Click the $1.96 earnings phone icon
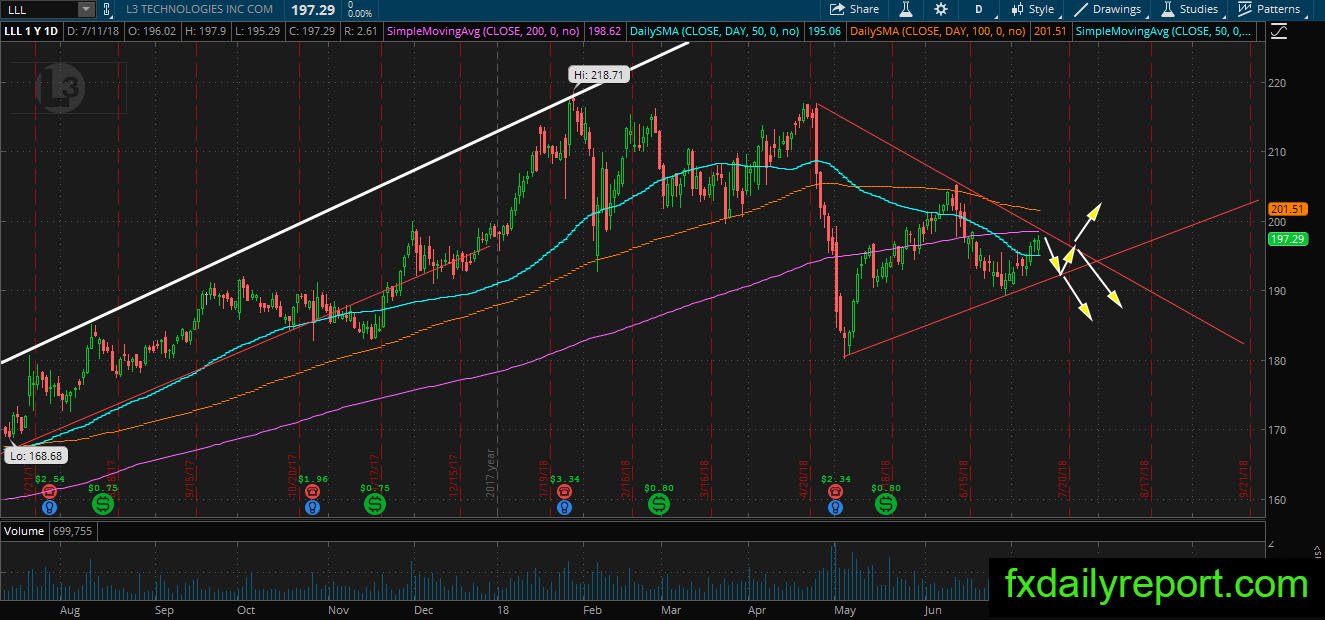Viewport: 1325px width, 620px height. (313, 492)
